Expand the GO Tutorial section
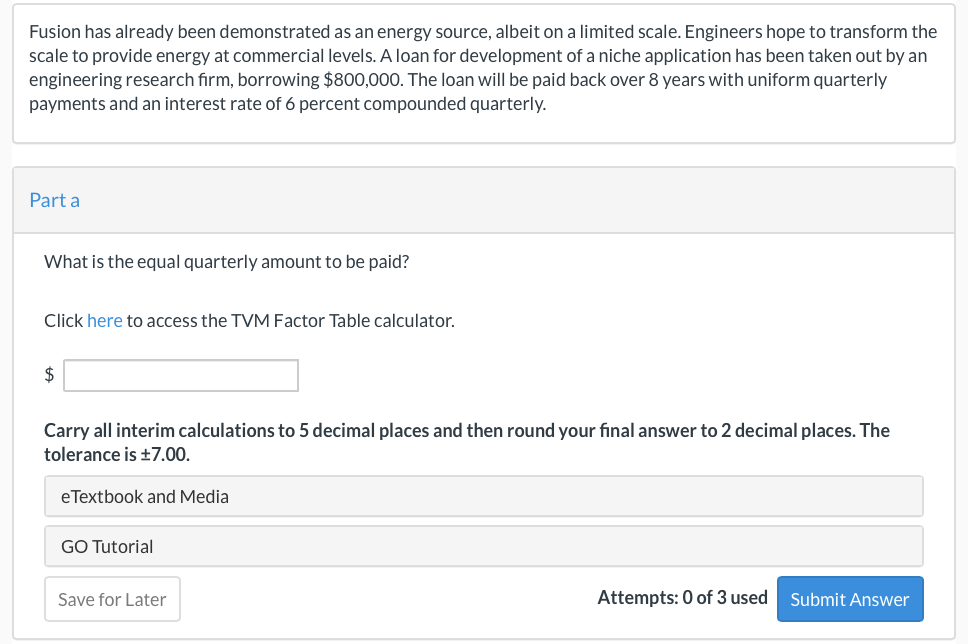Viewport: 968px width, 644px height. click(483, 546)
